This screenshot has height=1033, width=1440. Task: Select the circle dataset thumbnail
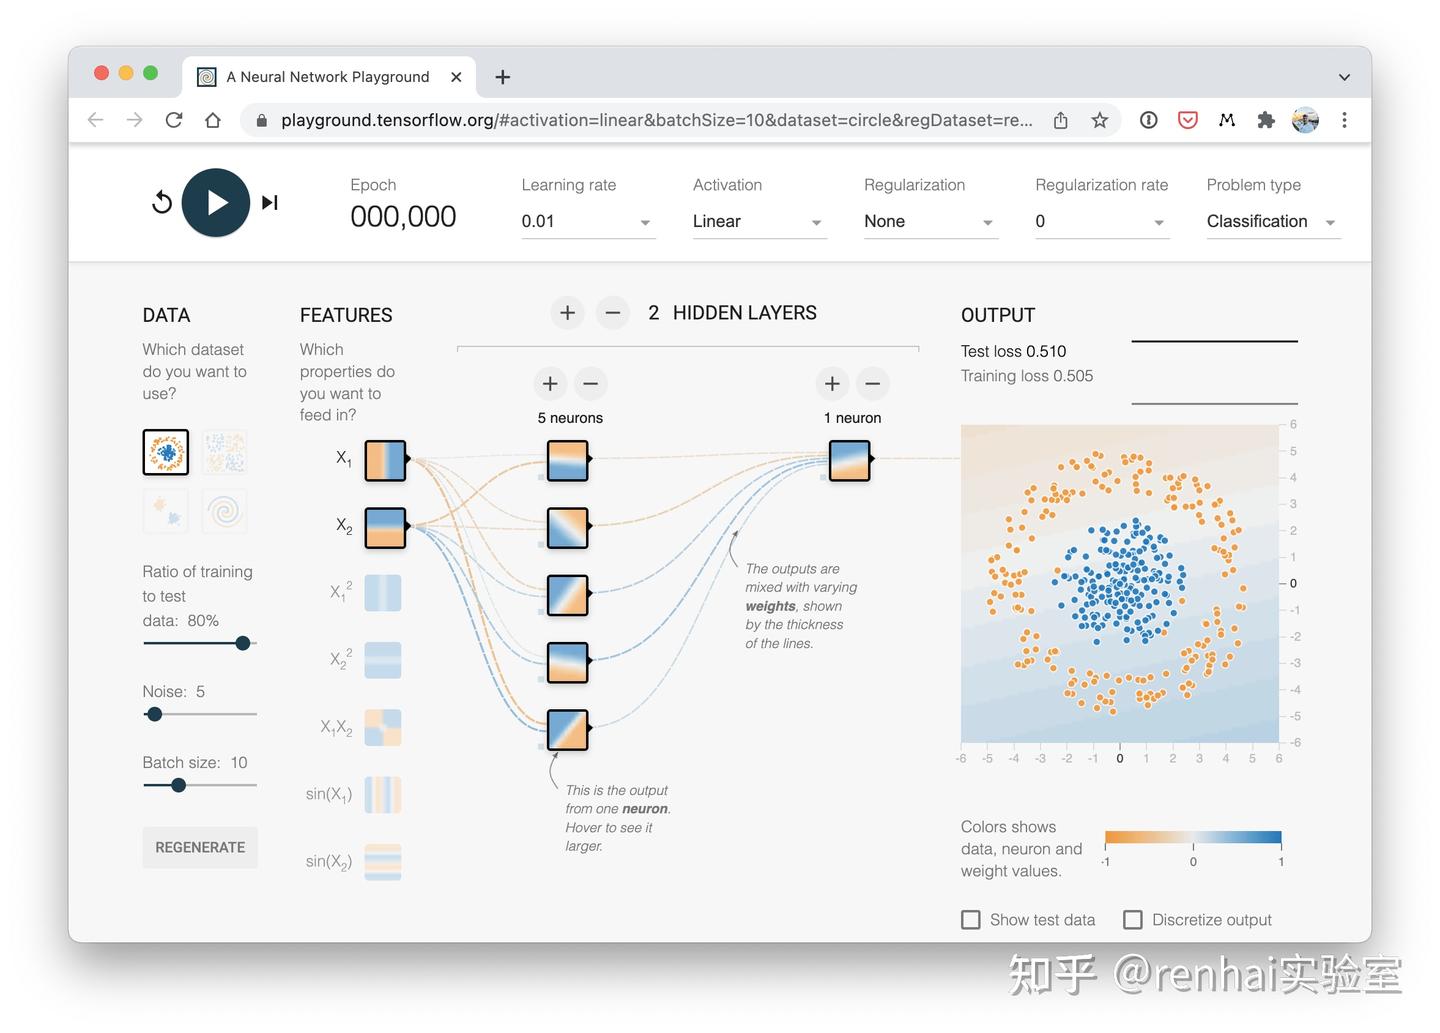166,452
